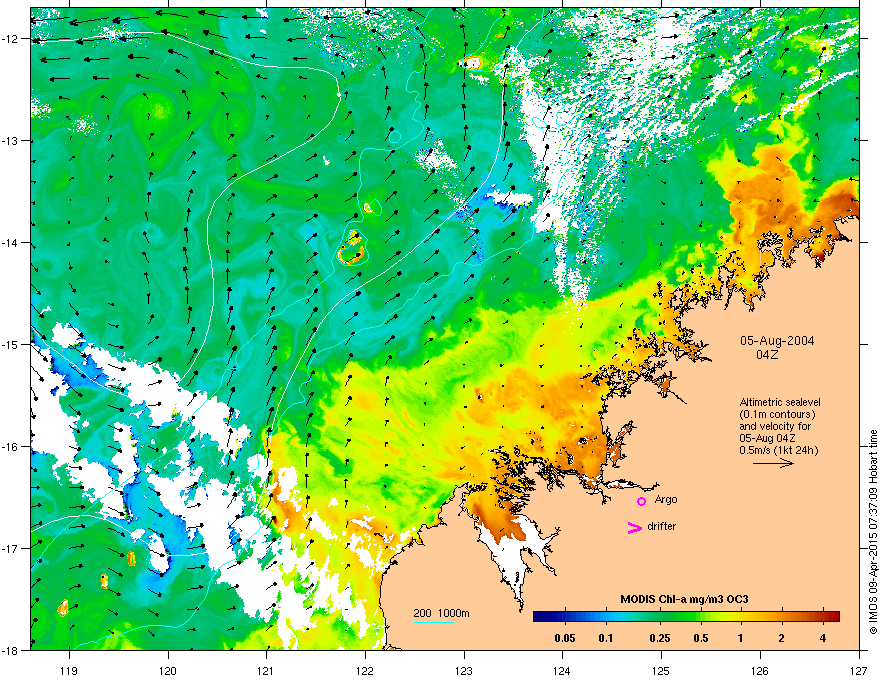Click the colorbar value '0.25'
Image resolution: width=880 pixels, height=680 pixels.
pos(660,638)
